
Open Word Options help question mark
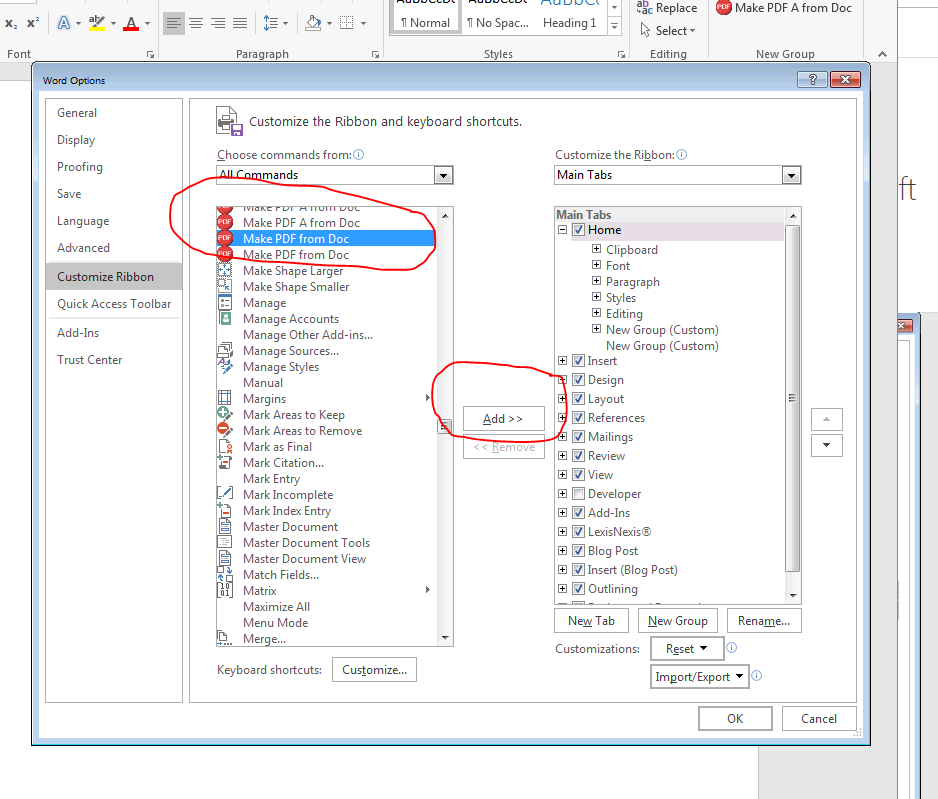812,80
